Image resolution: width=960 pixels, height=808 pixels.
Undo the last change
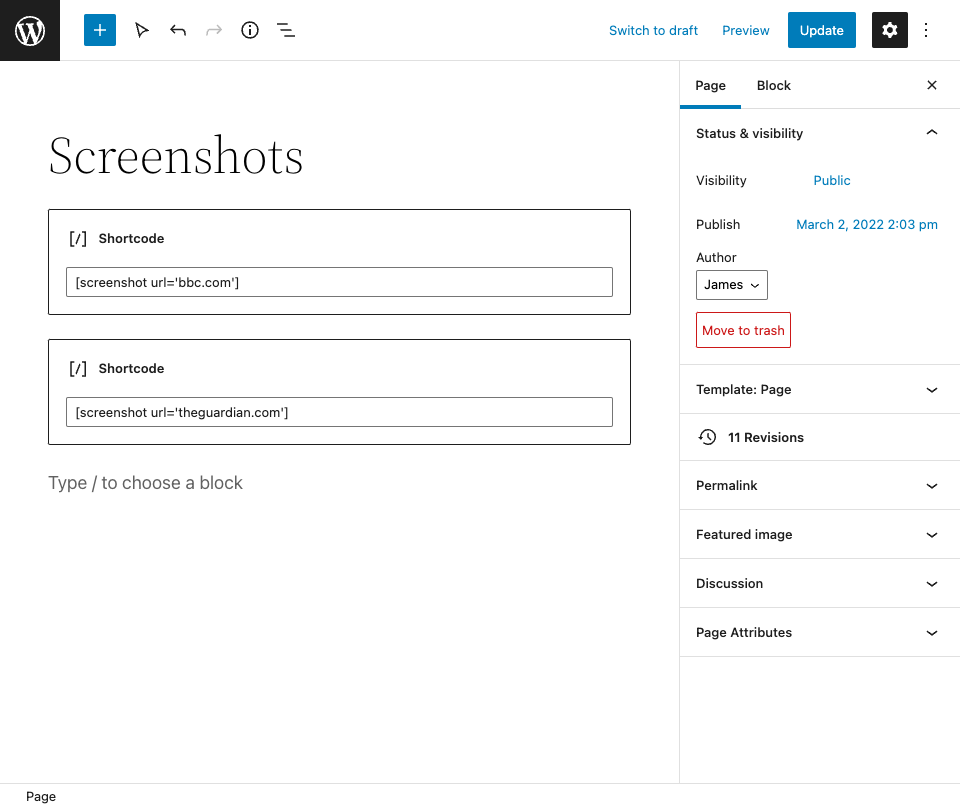177,30
